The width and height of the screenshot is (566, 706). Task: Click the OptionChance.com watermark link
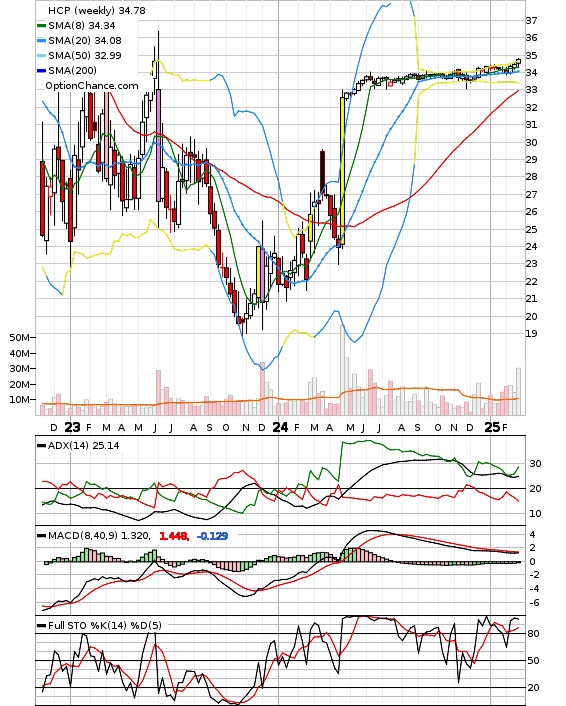pos(92,86)
